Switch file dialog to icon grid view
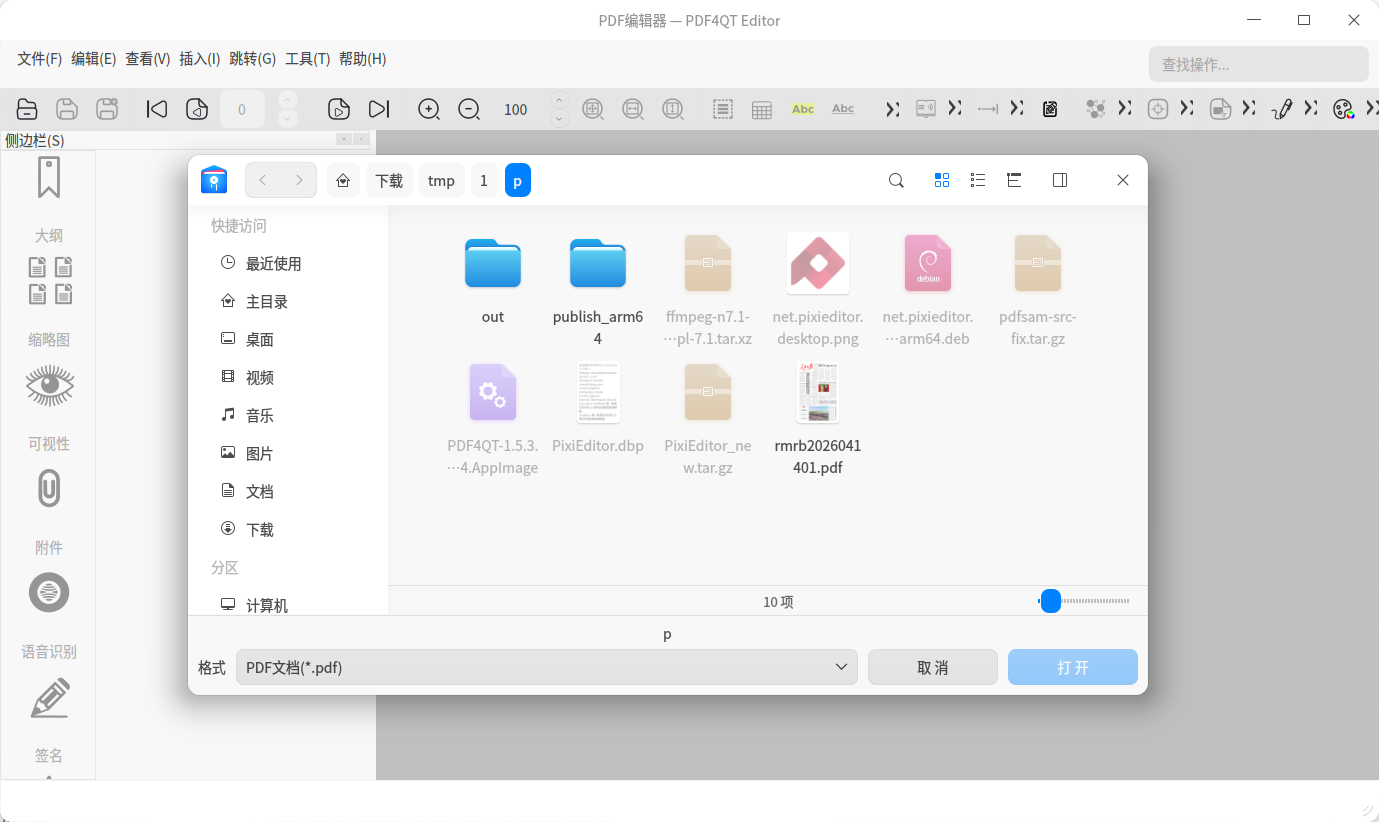1379x822 pixels. coord(941,180)
